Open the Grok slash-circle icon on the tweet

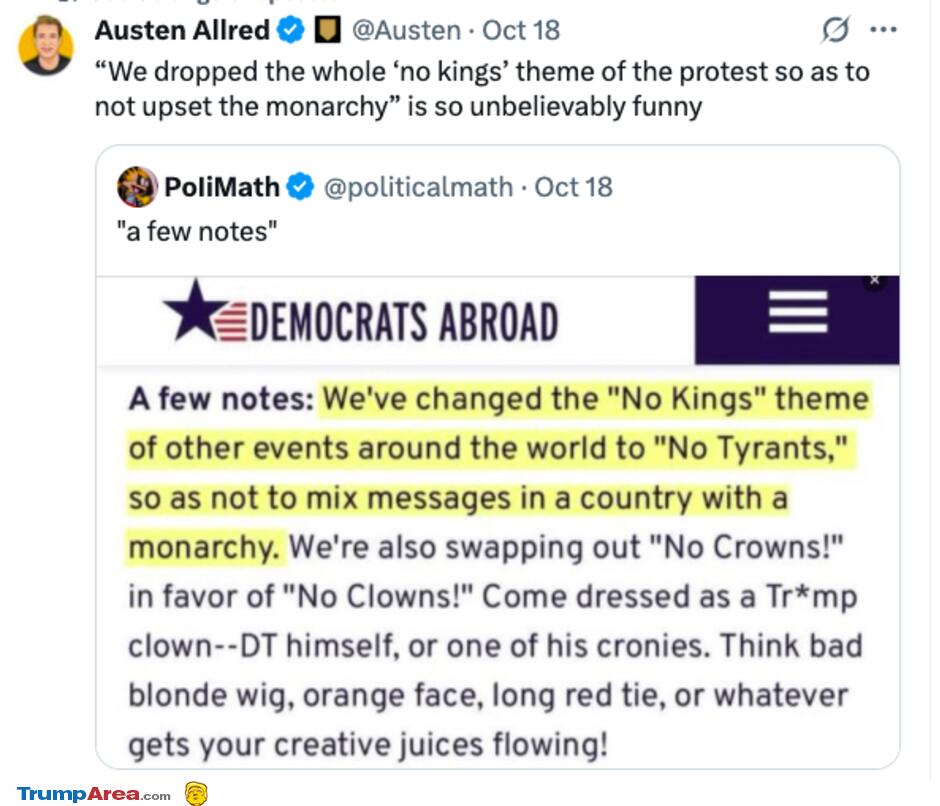834,31
